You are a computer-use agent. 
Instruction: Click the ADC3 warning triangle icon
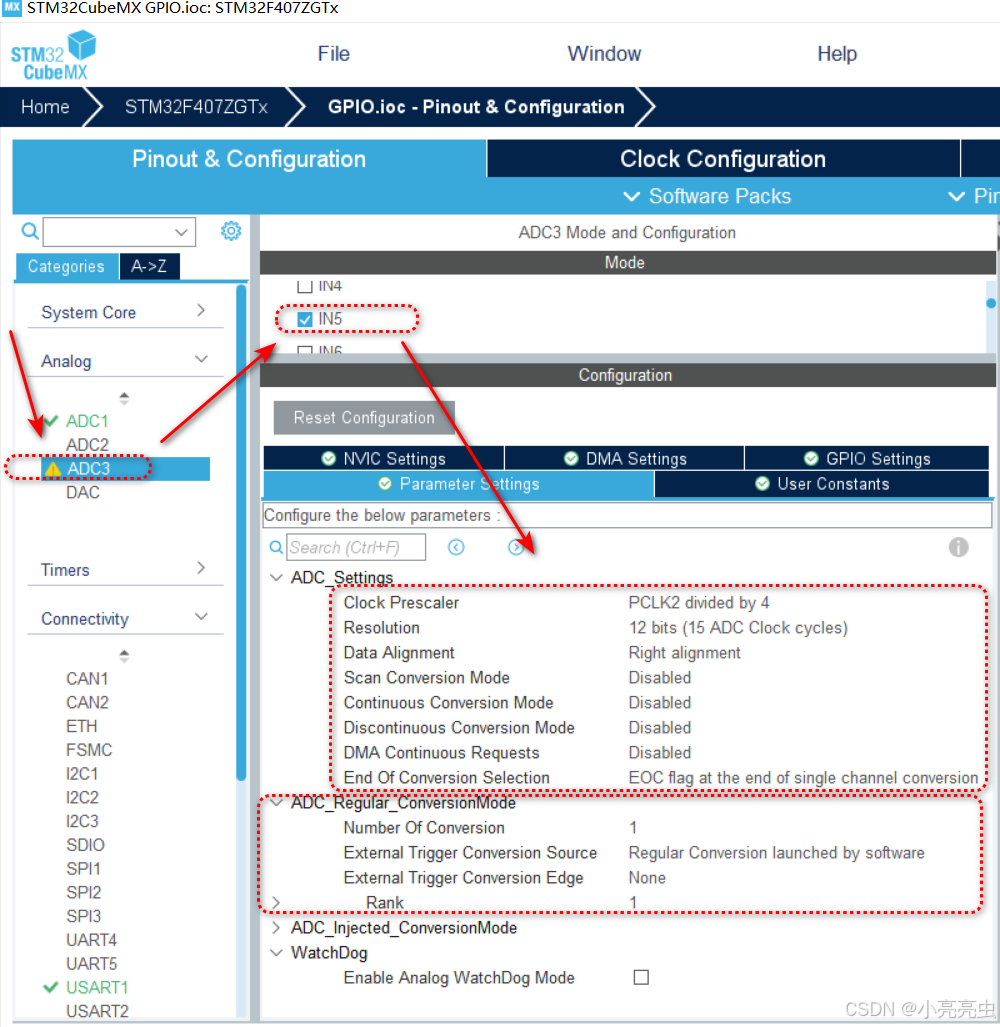tap(53, 469)
